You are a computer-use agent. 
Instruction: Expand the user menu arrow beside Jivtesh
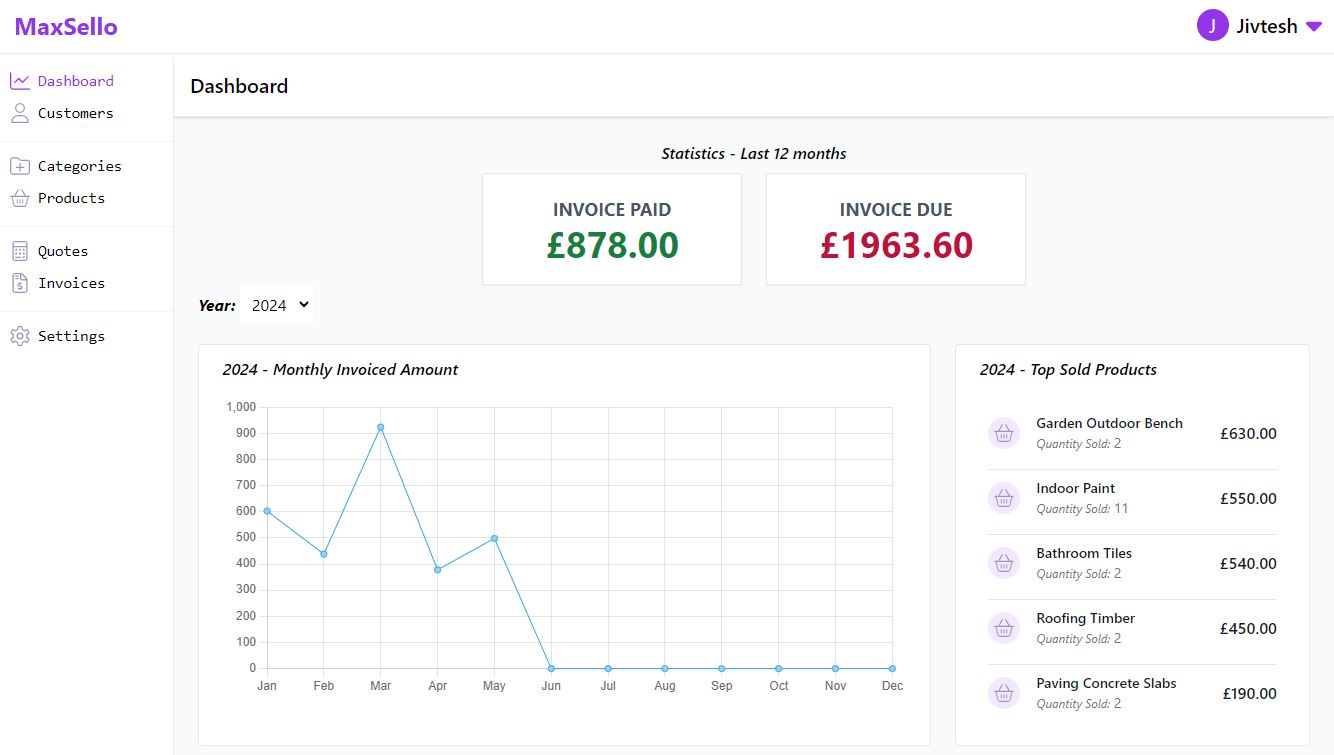[x=1314, y=27]
